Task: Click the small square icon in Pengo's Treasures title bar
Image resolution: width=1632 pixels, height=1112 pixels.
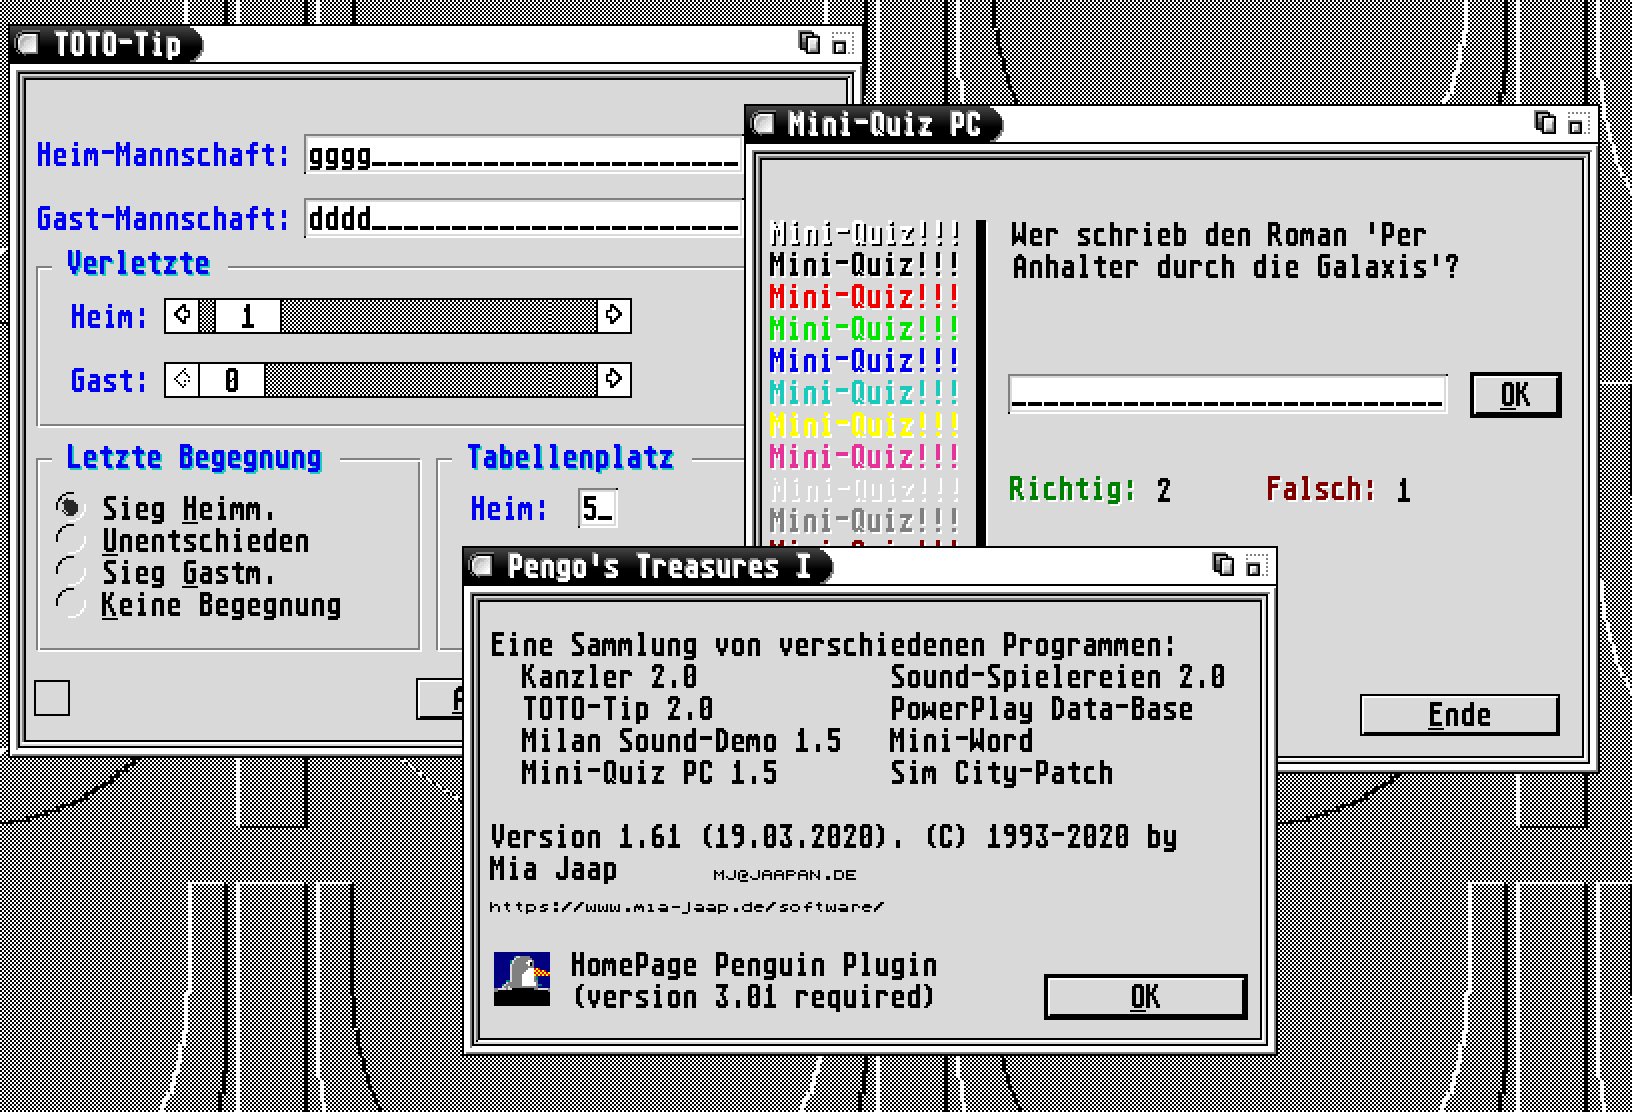Action: (1254, 567)
